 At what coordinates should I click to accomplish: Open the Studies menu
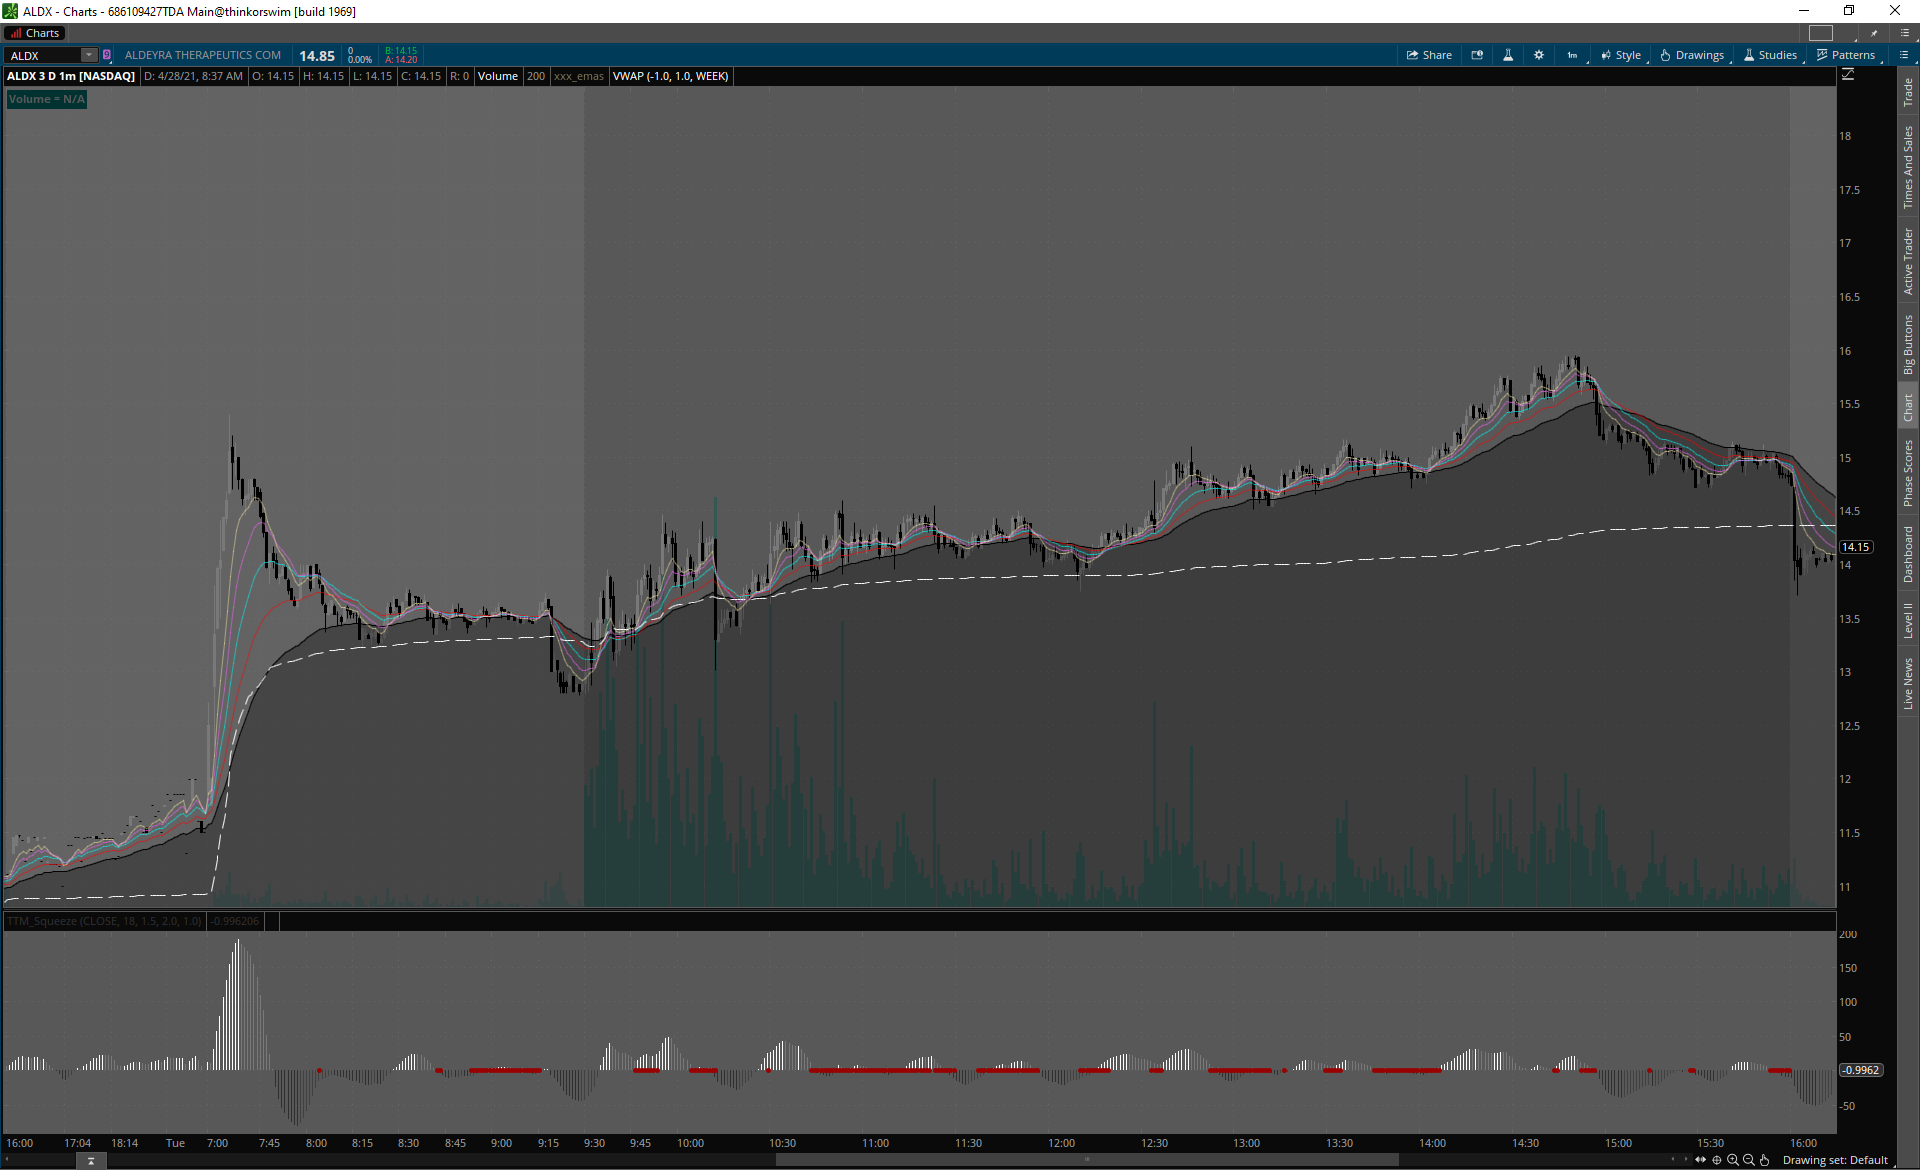click(x=1770, y=55)
